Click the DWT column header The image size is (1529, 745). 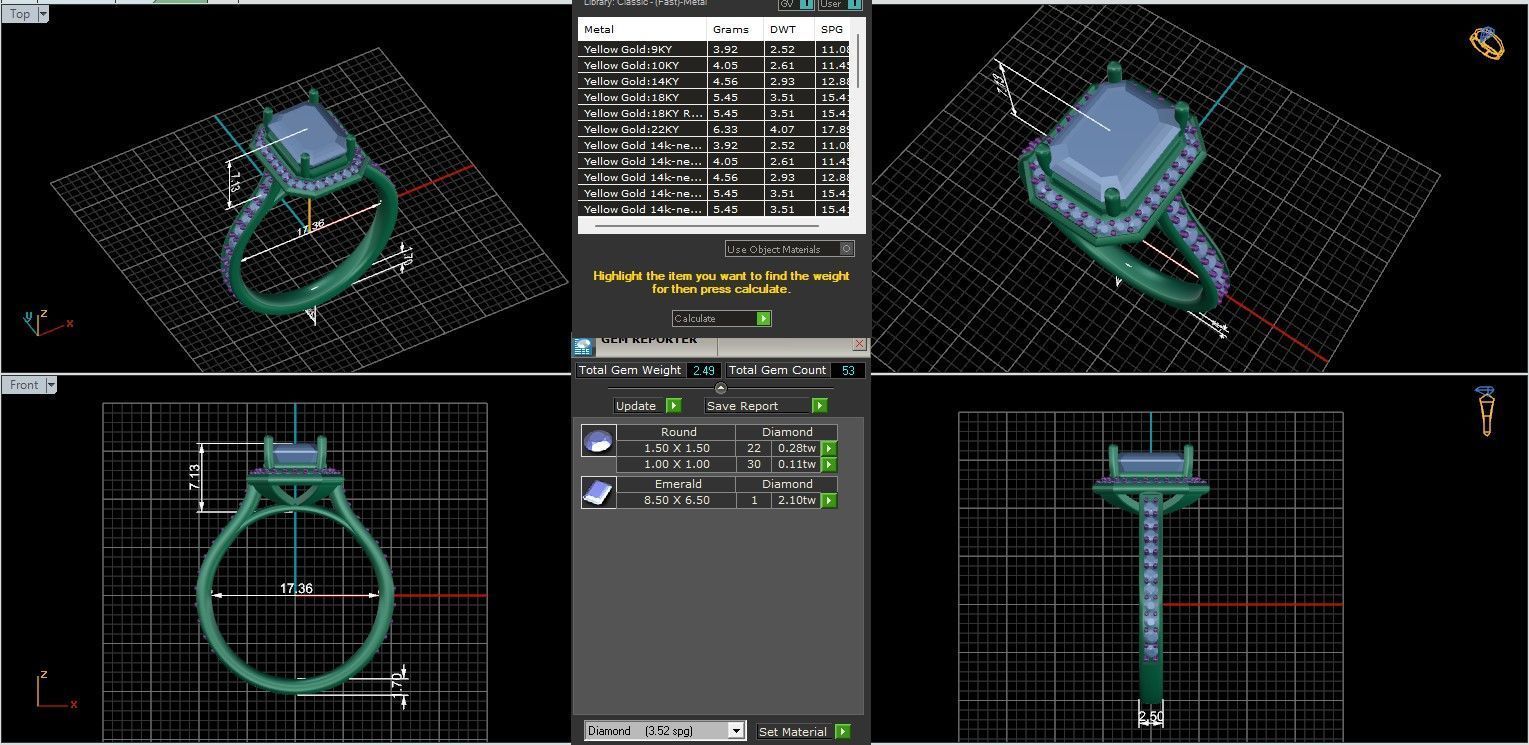pyautogui.click(x=789, y=29)
